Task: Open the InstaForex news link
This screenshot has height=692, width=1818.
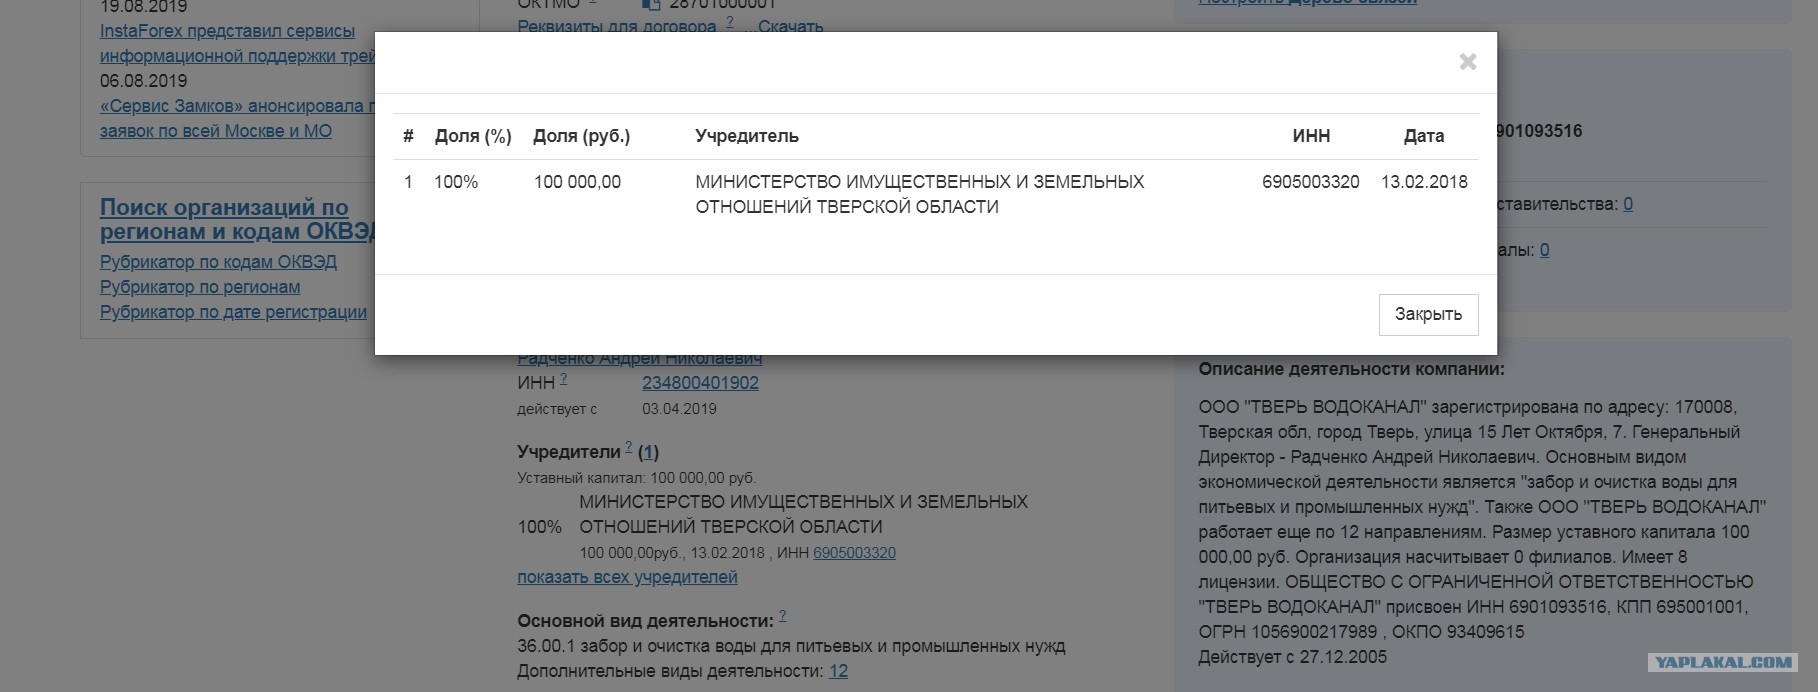Action: click(237, 44)
